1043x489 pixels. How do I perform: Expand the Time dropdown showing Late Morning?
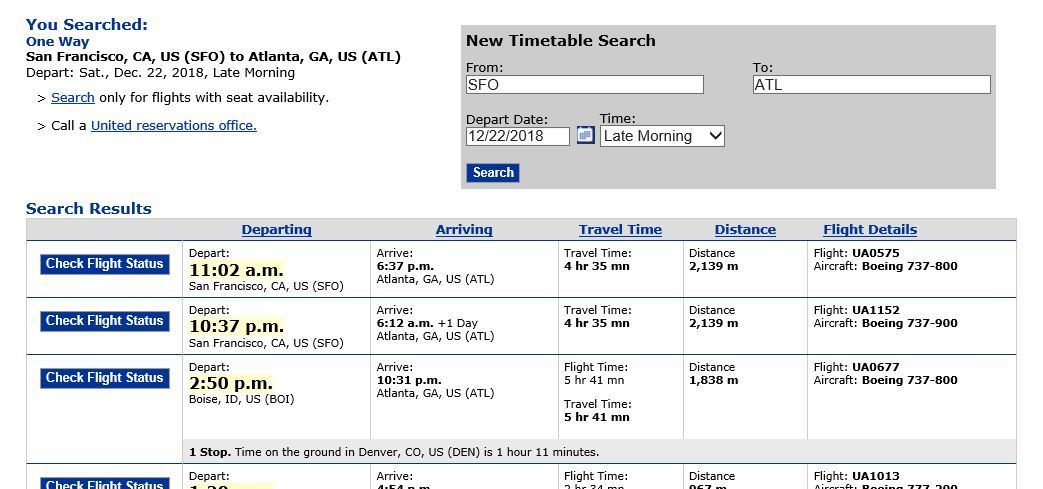[662, 136]
